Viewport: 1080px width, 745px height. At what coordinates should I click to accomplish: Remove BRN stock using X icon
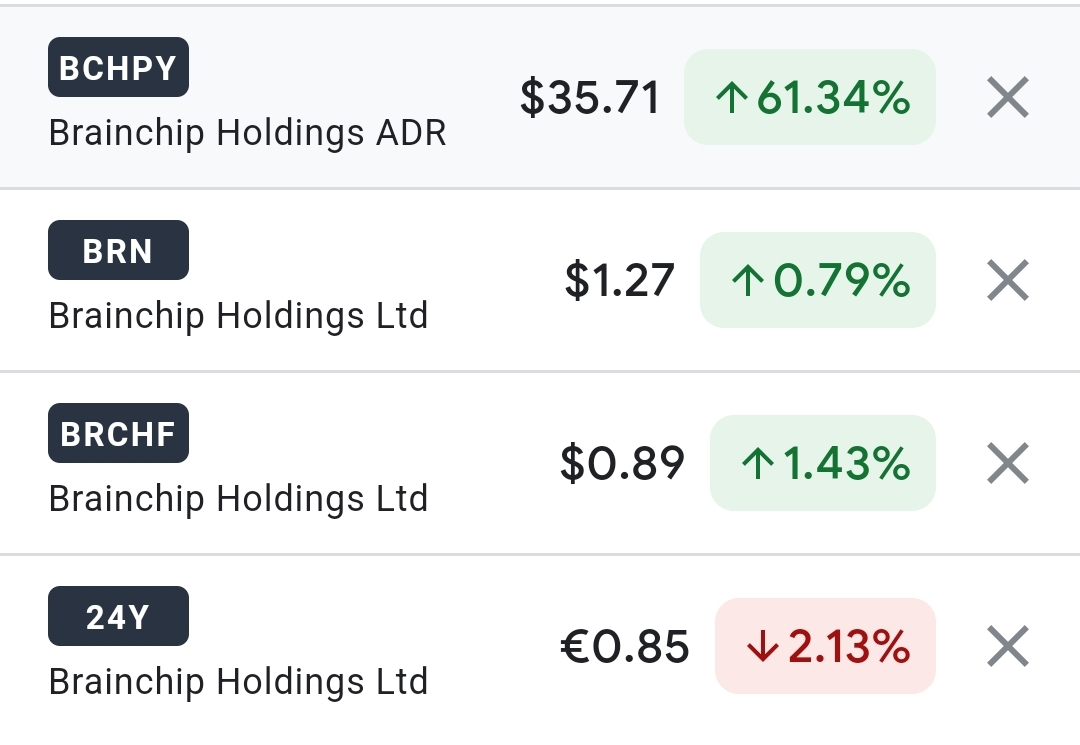click(1007, 281)
